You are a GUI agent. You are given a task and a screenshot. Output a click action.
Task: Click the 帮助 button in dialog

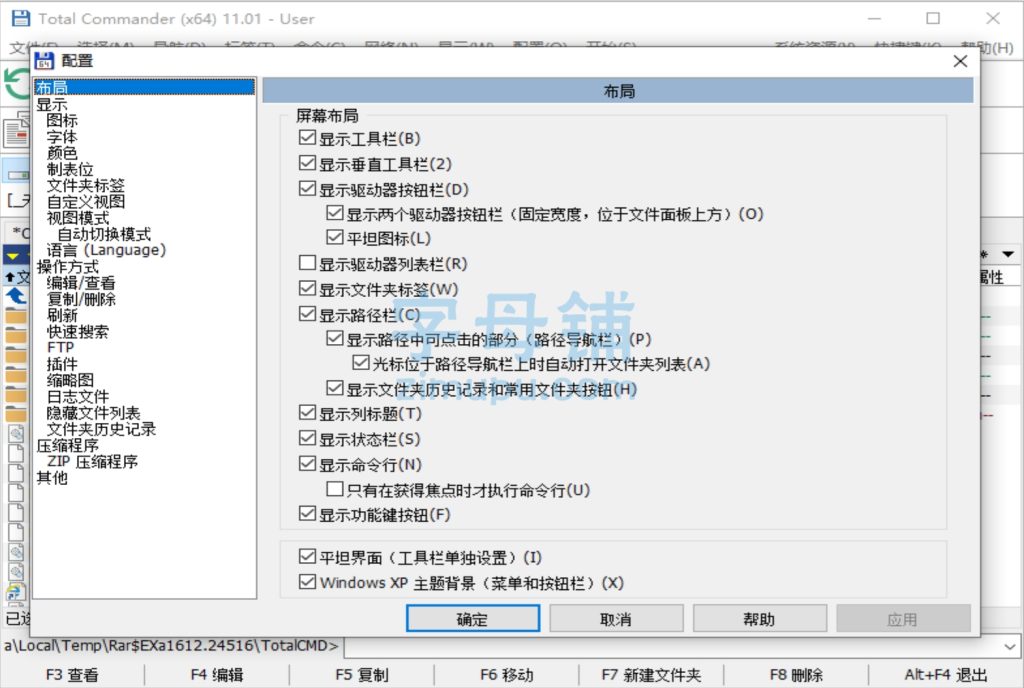pyautogui.click(x=760, y=618)
